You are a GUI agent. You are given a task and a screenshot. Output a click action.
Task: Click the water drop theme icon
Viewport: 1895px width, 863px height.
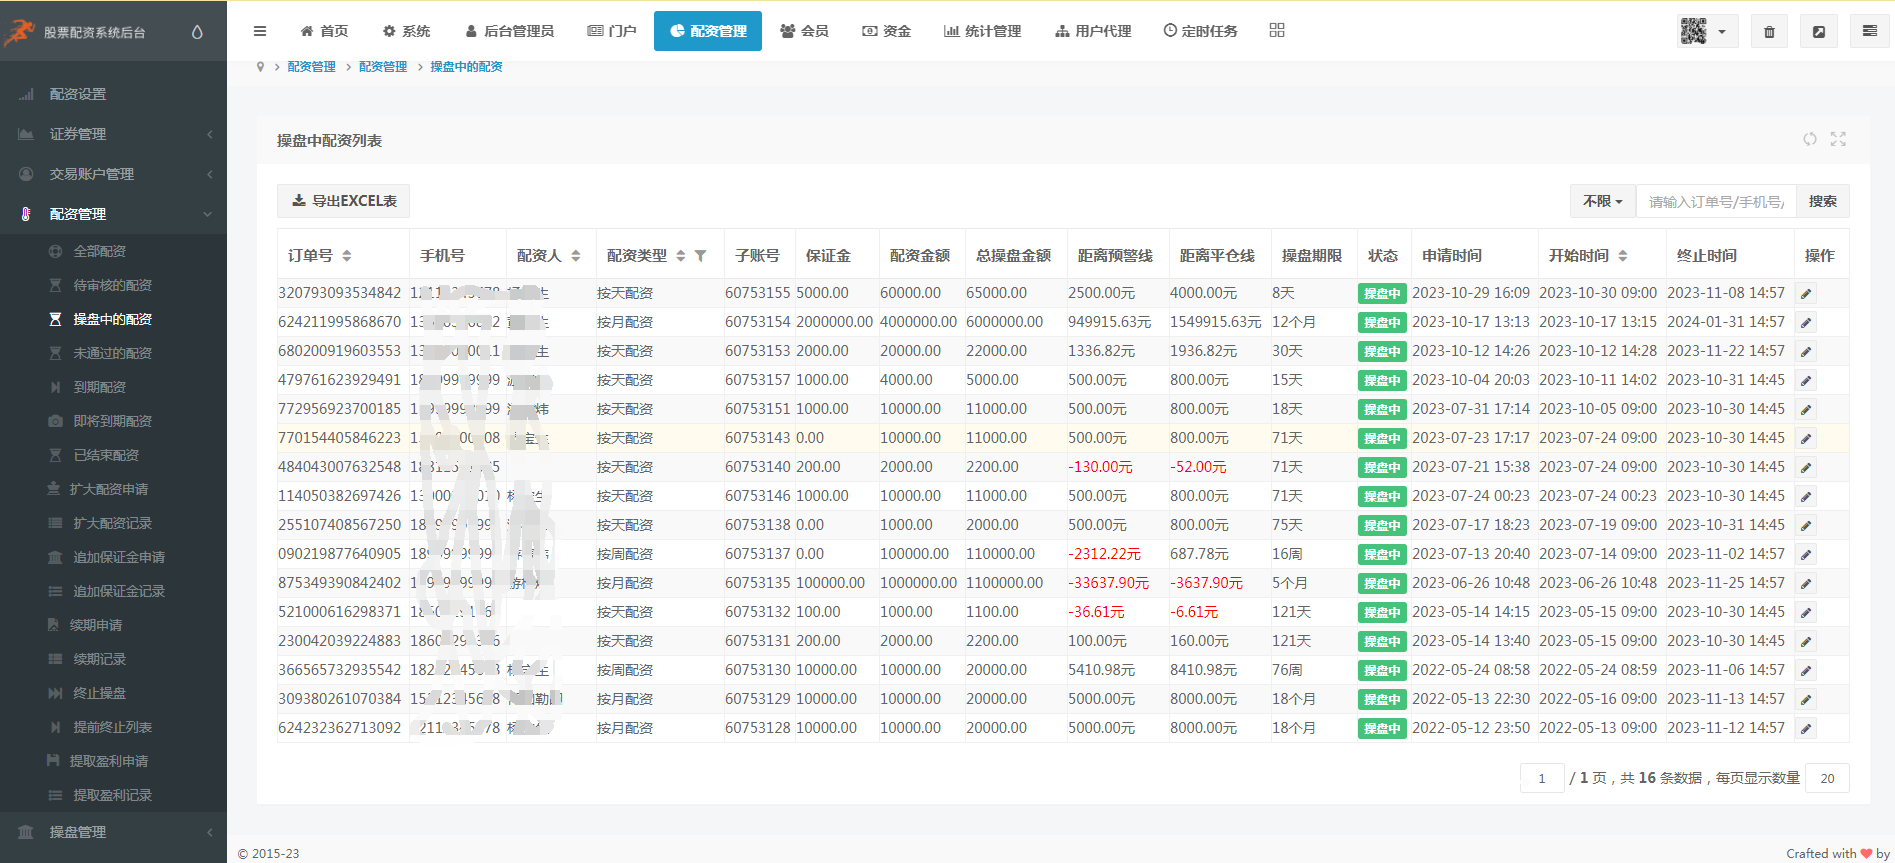(197, 32)
